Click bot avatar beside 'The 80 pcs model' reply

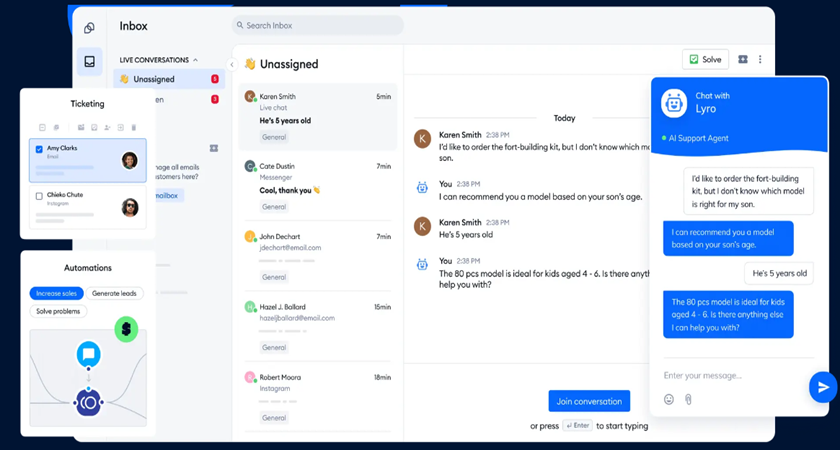(422, 264)
